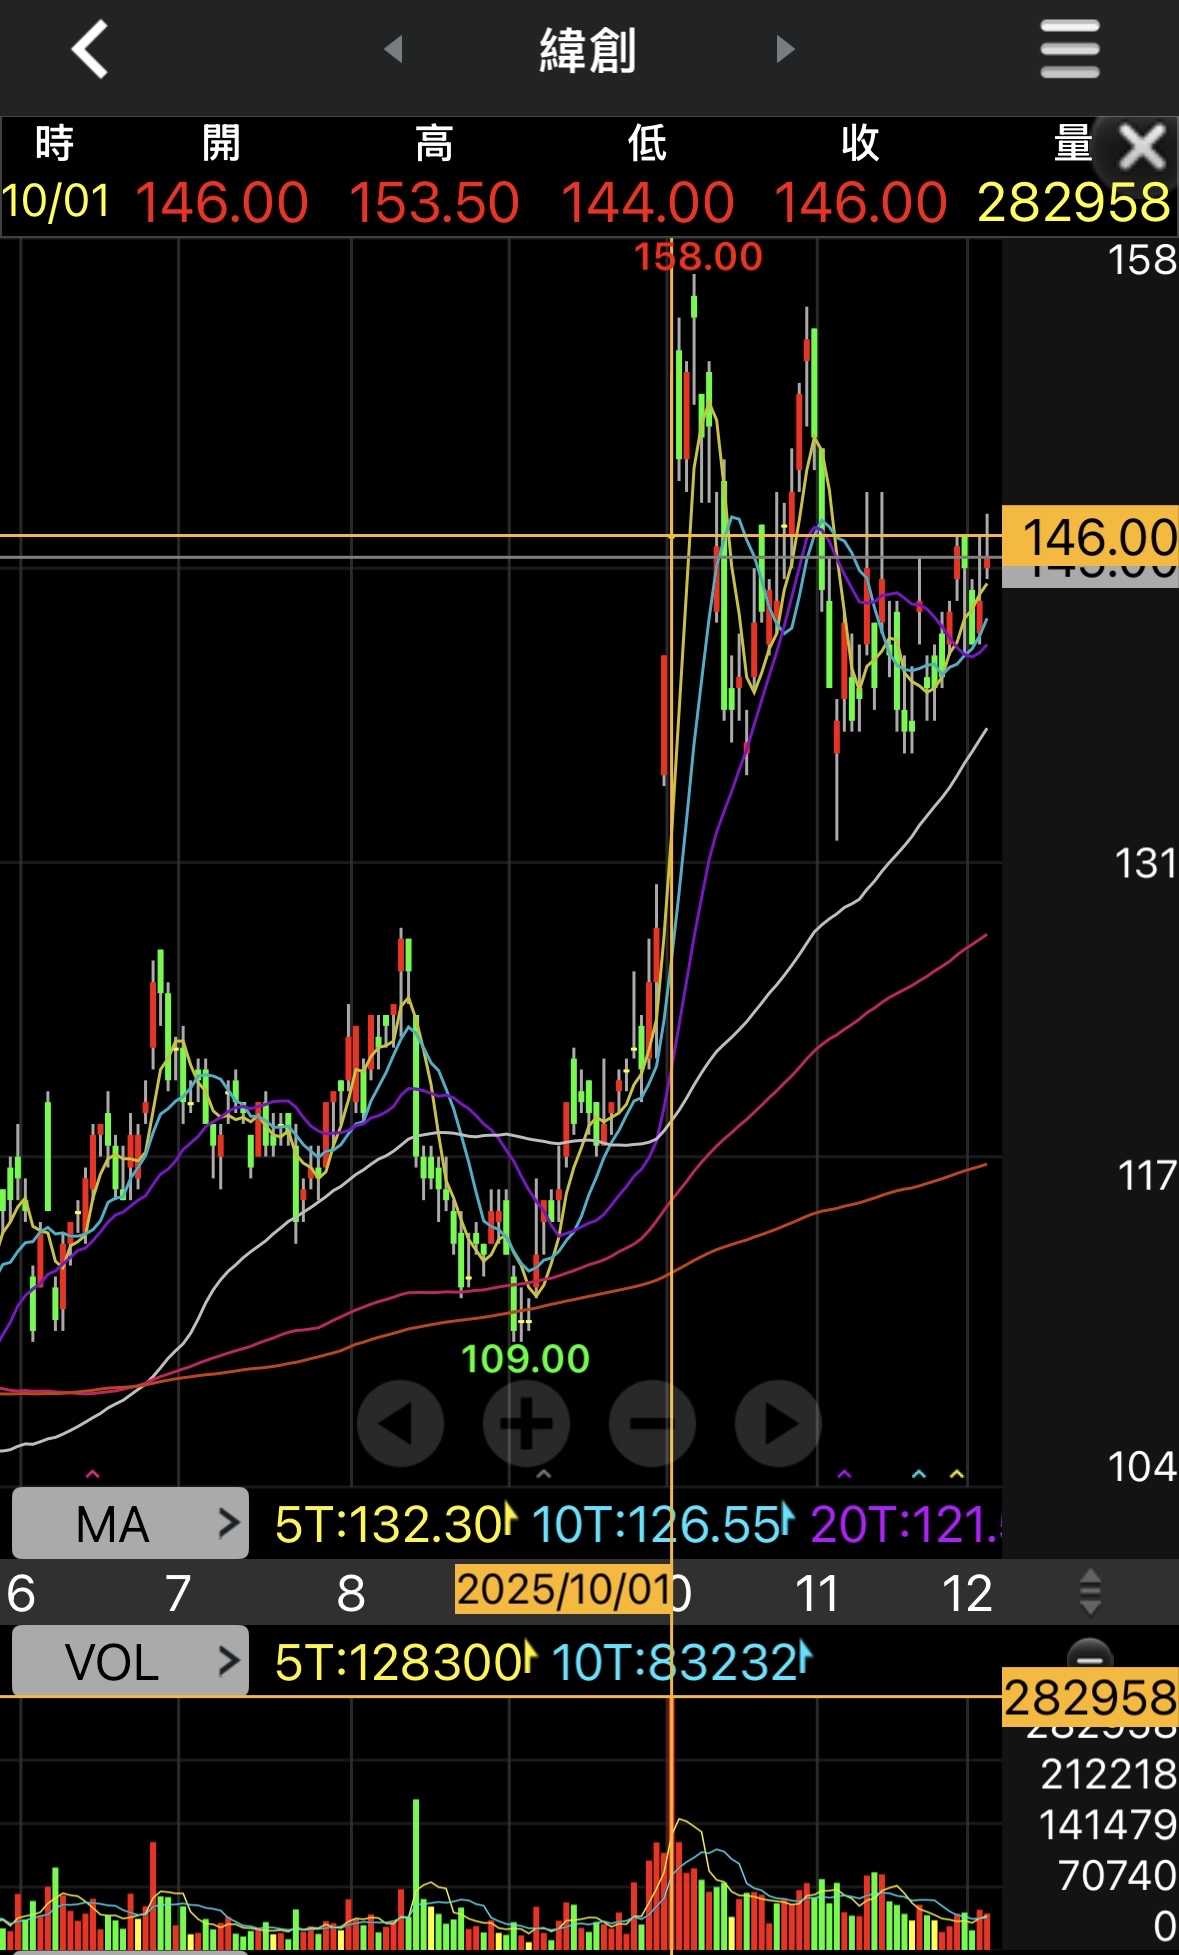This screenshot has width=1179, height=1955.
Task: Zoom out the chart with the minus button
Action: pyautogui.click(x=652, y=1423)
